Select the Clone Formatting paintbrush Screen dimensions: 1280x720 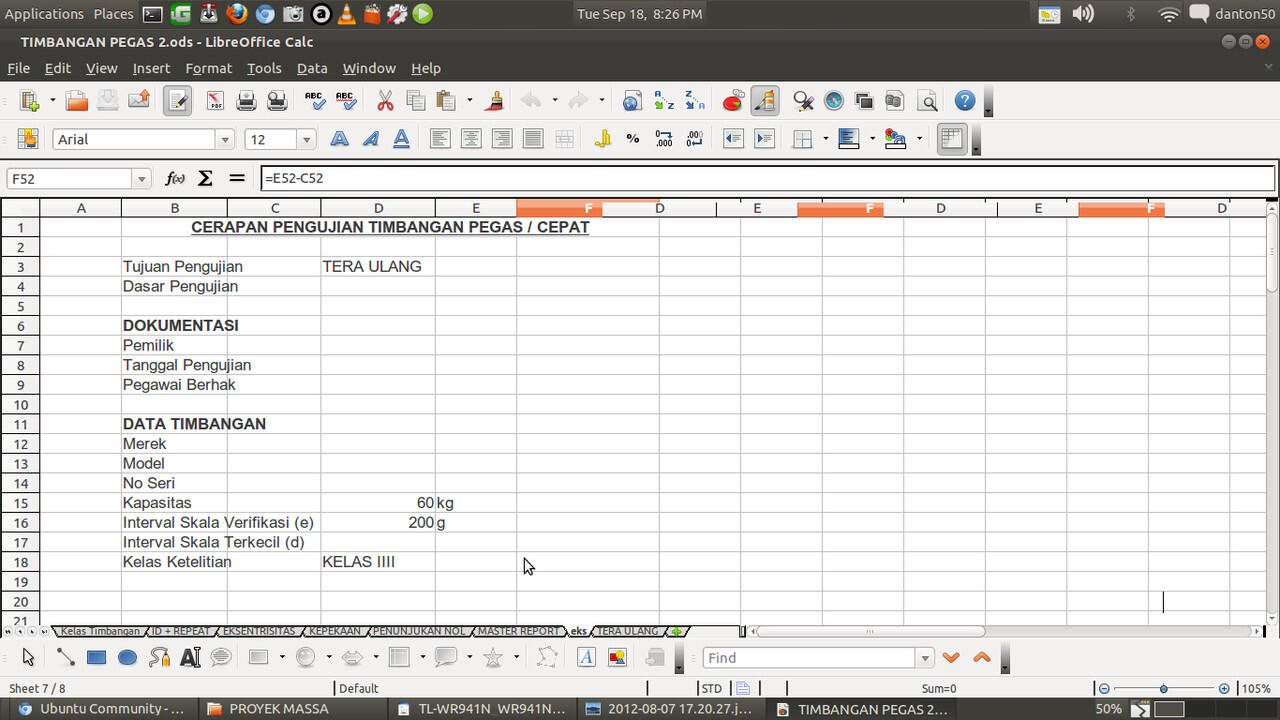tap(493, 101)
